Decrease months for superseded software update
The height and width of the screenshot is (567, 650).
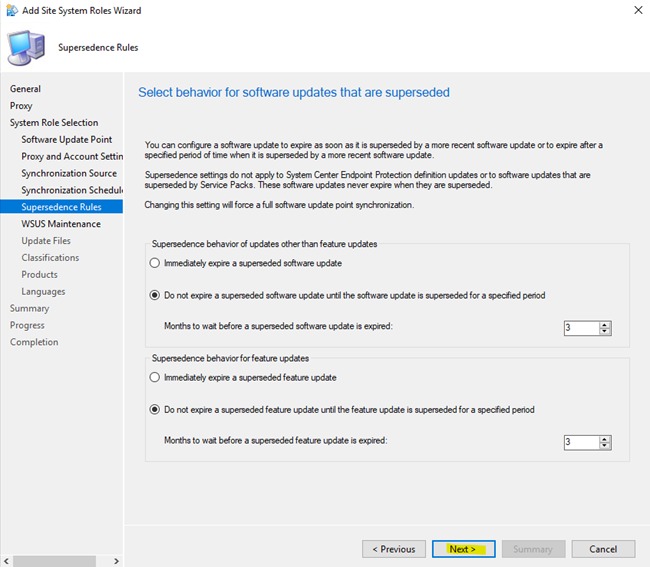605,331
